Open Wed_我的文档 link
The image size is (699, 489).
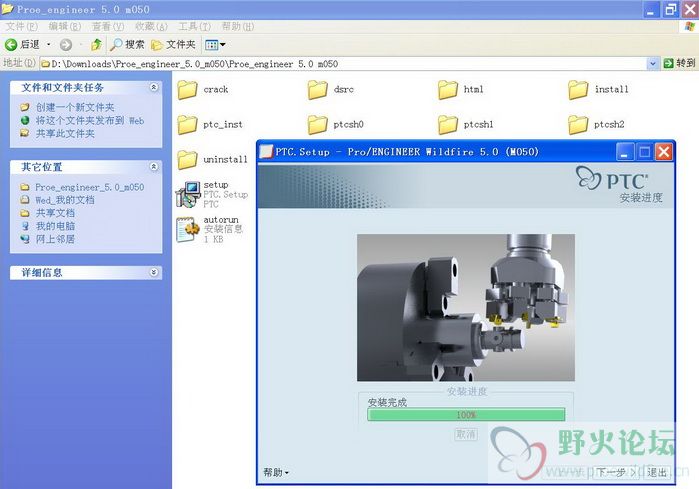pos(65,200)
